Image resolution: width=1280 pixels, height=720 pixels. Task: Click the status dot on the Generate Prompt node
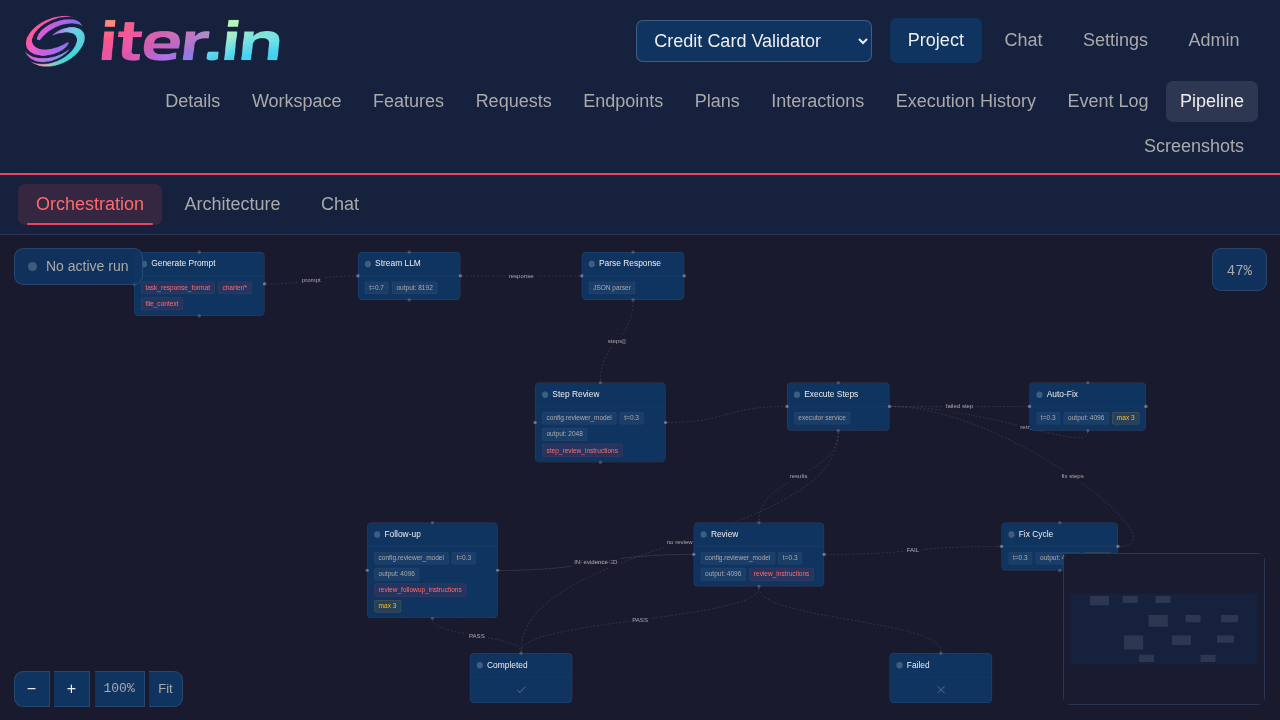point(144,263)
